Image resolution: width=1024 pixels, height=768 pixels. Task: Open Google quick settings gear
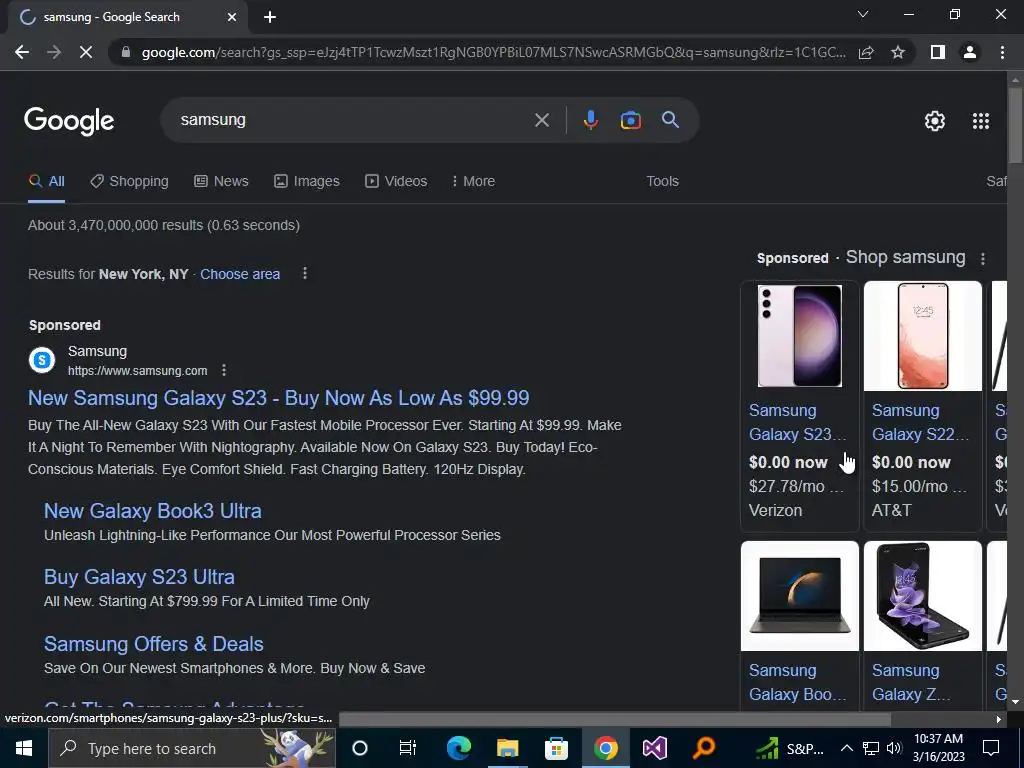935,121
